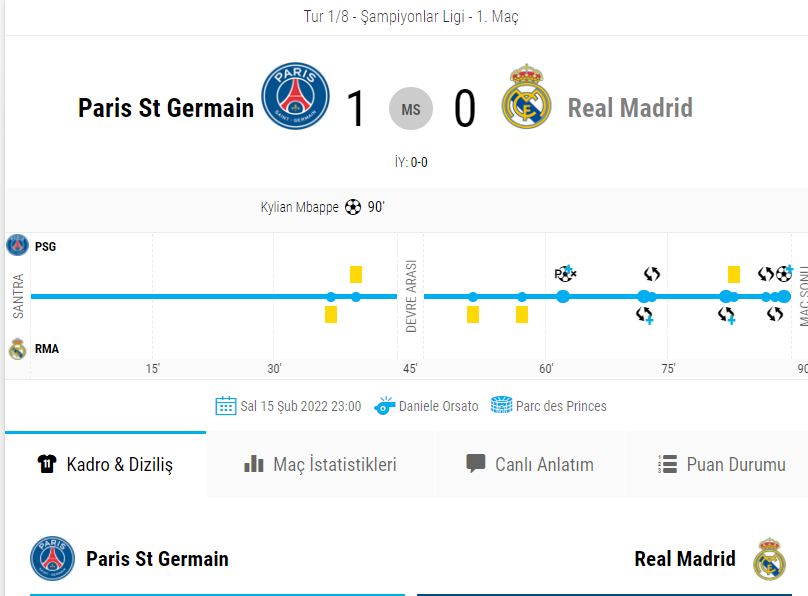Open the Real Madrid team name link

click(x=630, y=108)
